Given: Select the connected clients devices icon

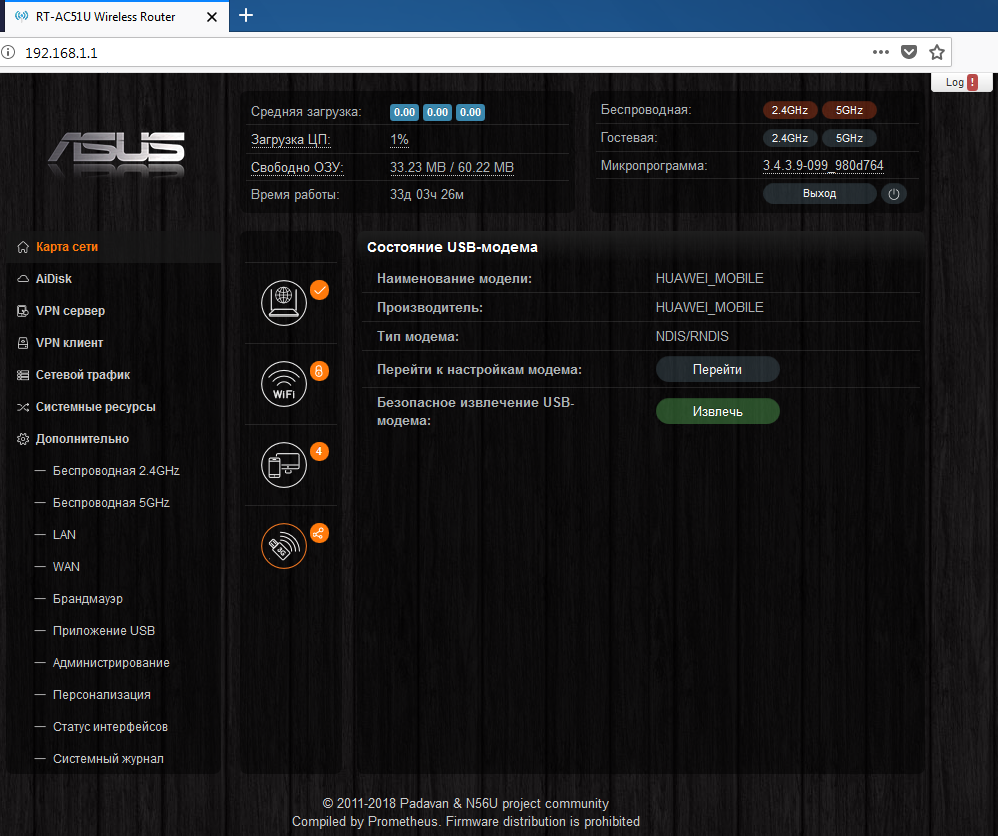Looking at the screenshot, I should coord(284,465).
